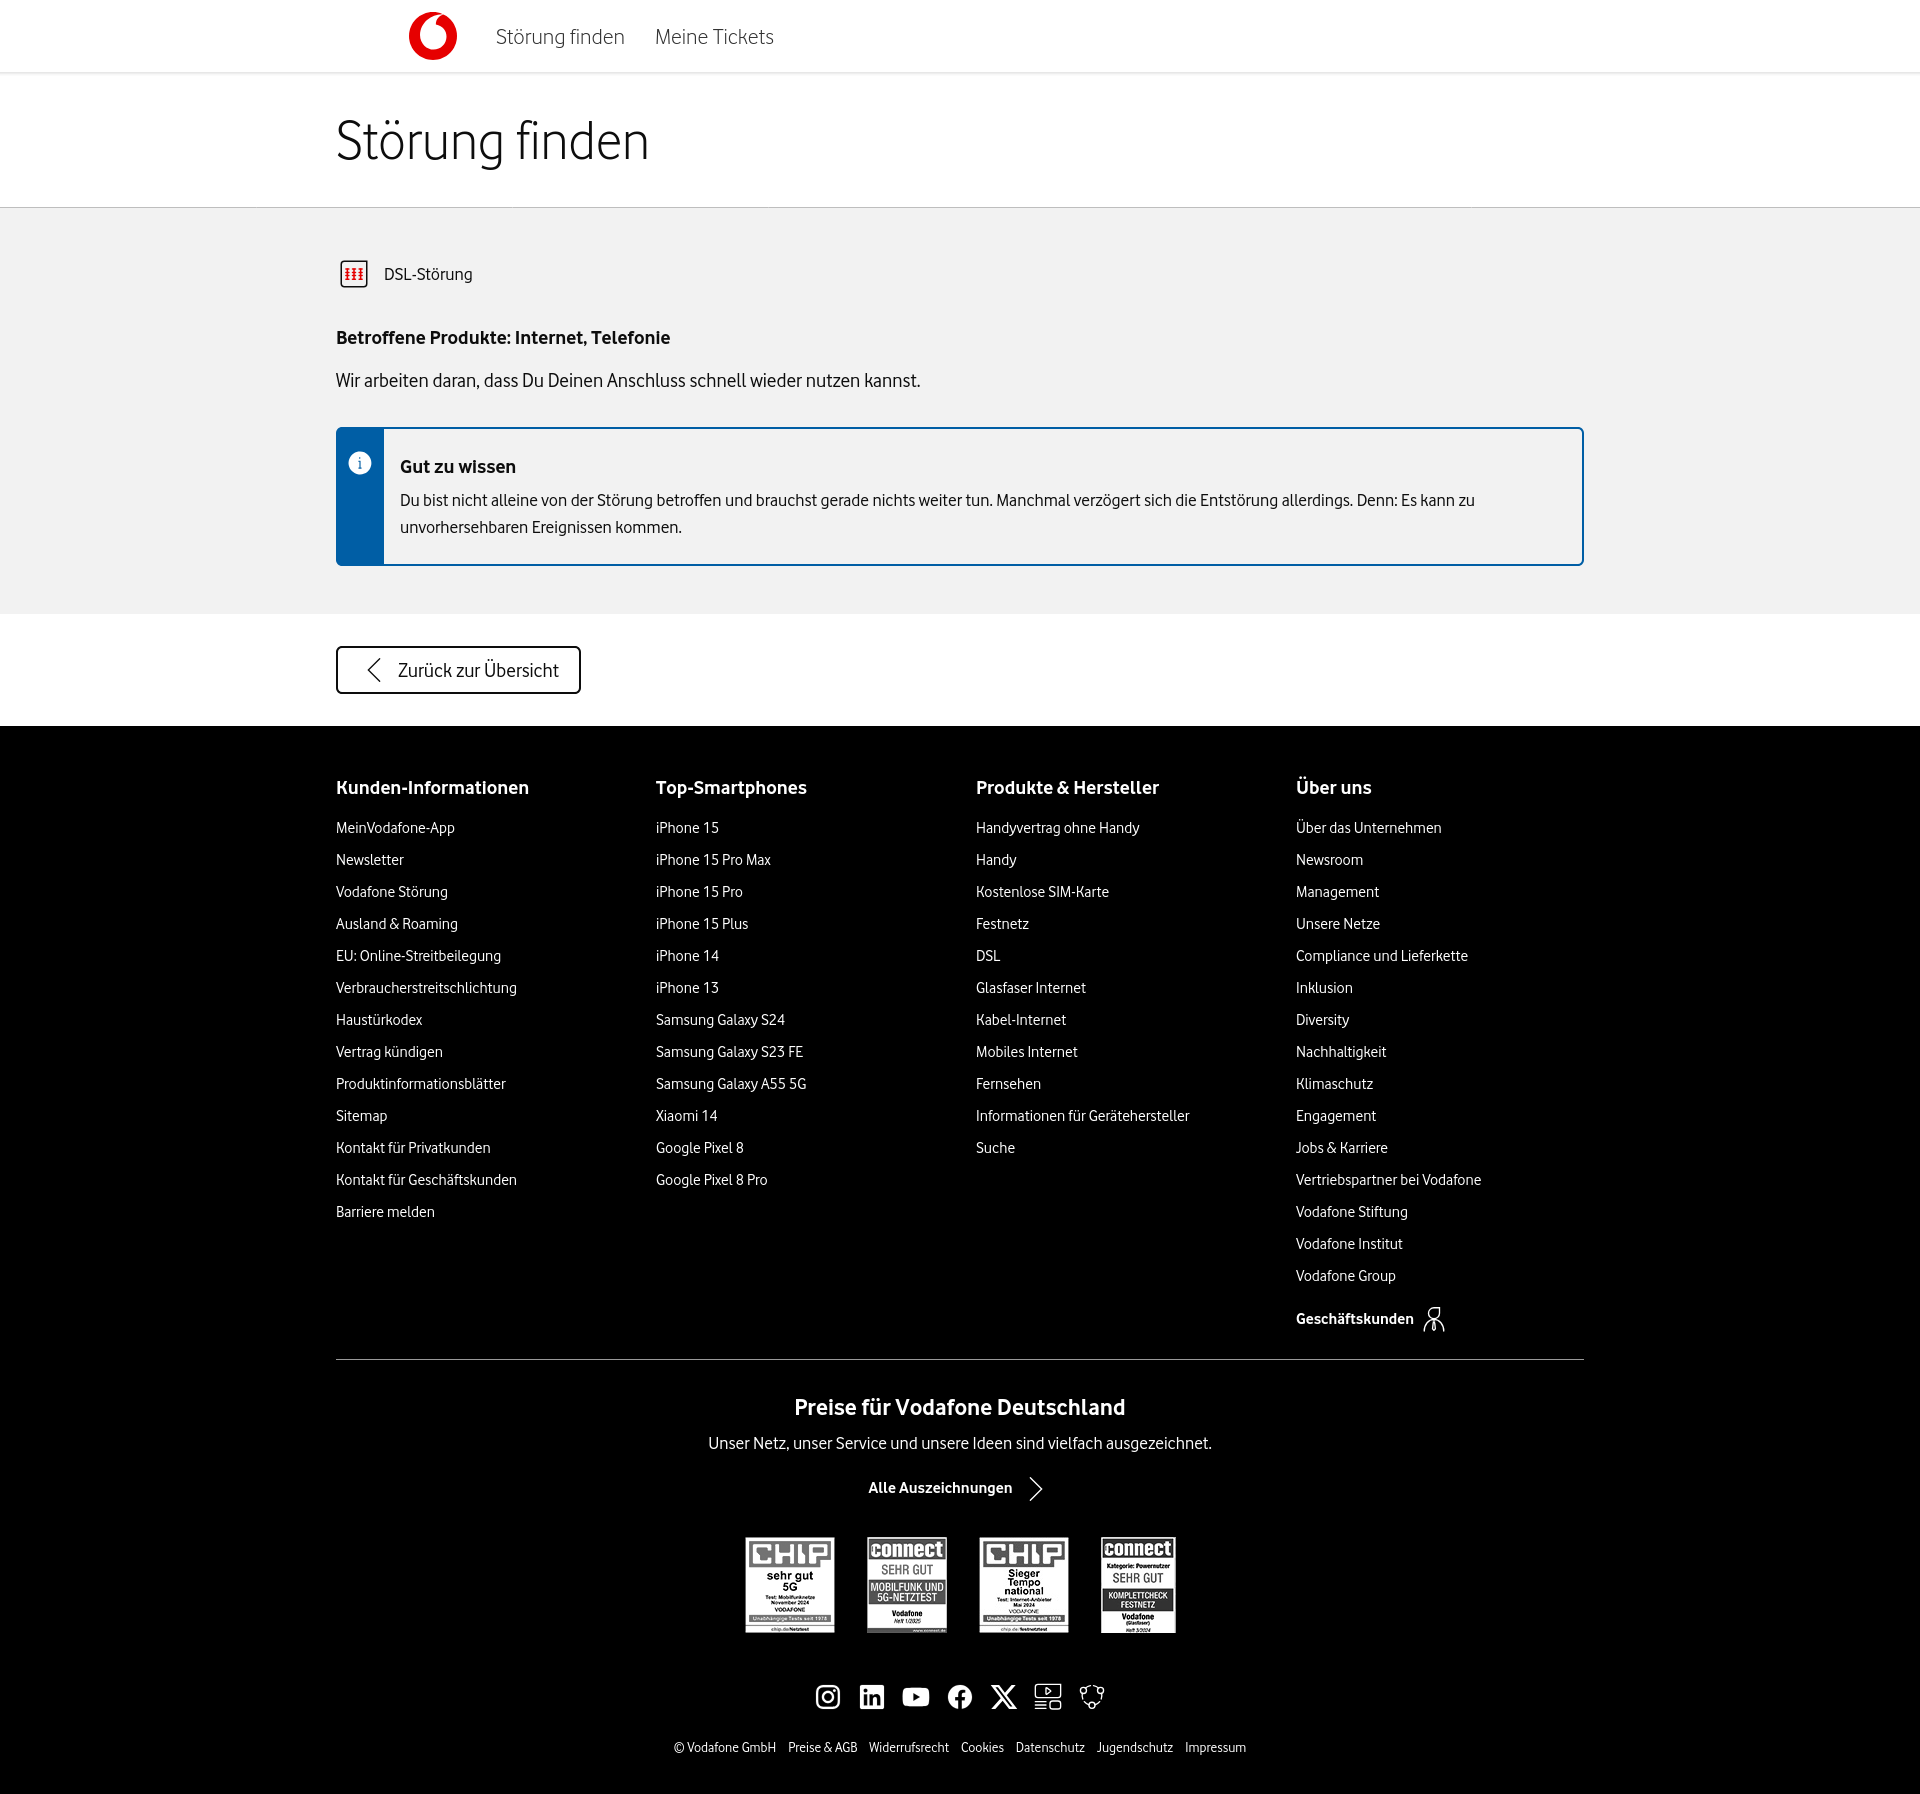Screen dimensions: 1920x1794
Task: Click the Zurück zur Übersicht button
Action: pyautogui.click(x=458, y=670)
